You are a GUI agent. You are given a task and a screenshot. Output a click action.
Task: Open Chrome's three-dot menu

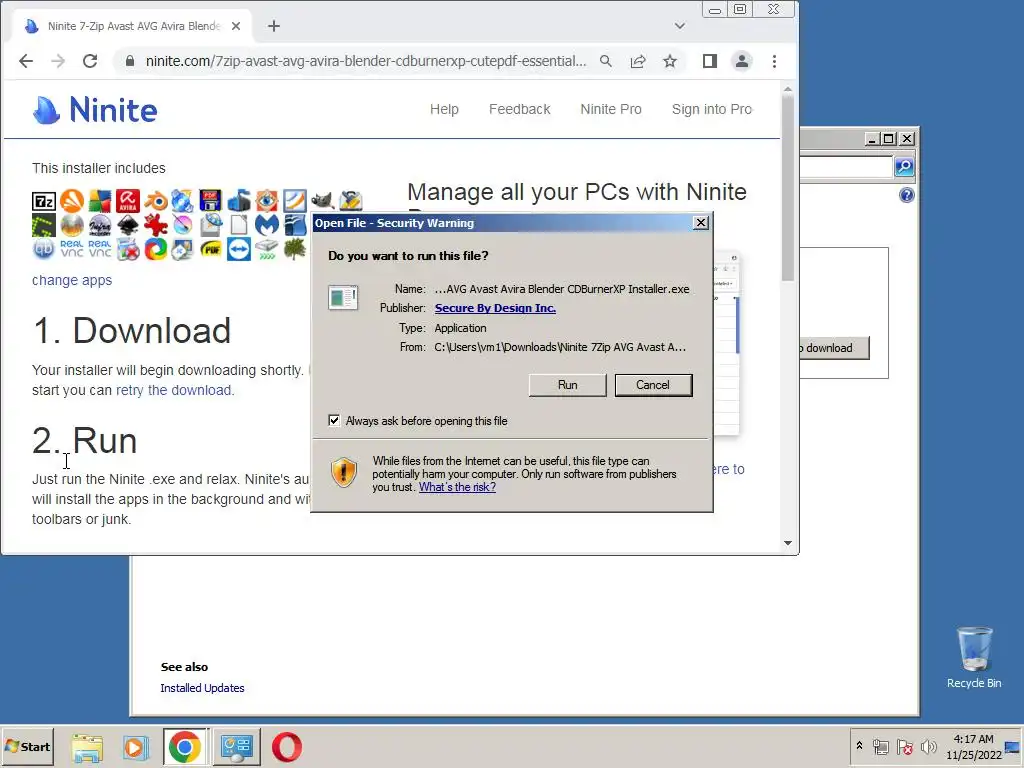pos(775,61)
